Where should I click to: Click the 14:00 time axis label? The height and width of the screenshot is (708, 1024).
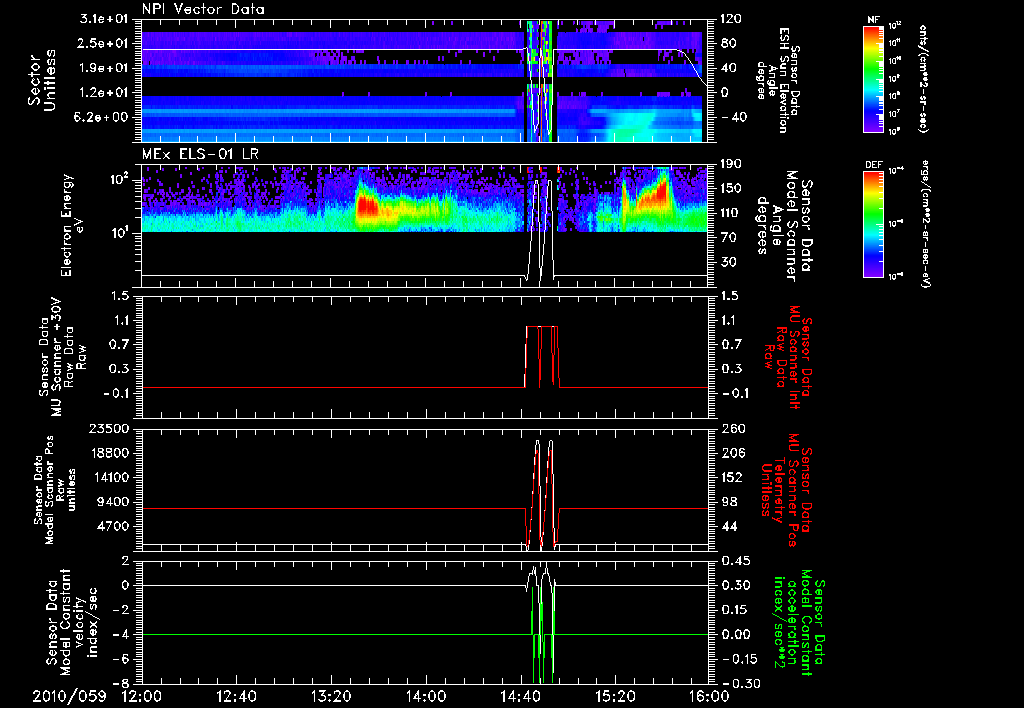(425, 695)
